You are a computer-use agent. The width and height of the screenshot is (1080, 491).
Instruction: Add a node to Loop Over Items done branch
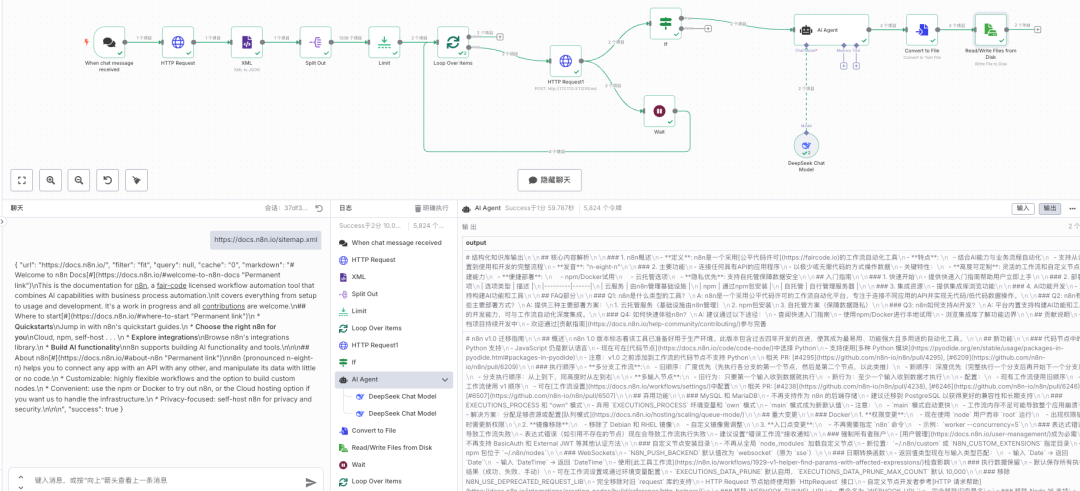pyautogui.click(x=499, y=36)
